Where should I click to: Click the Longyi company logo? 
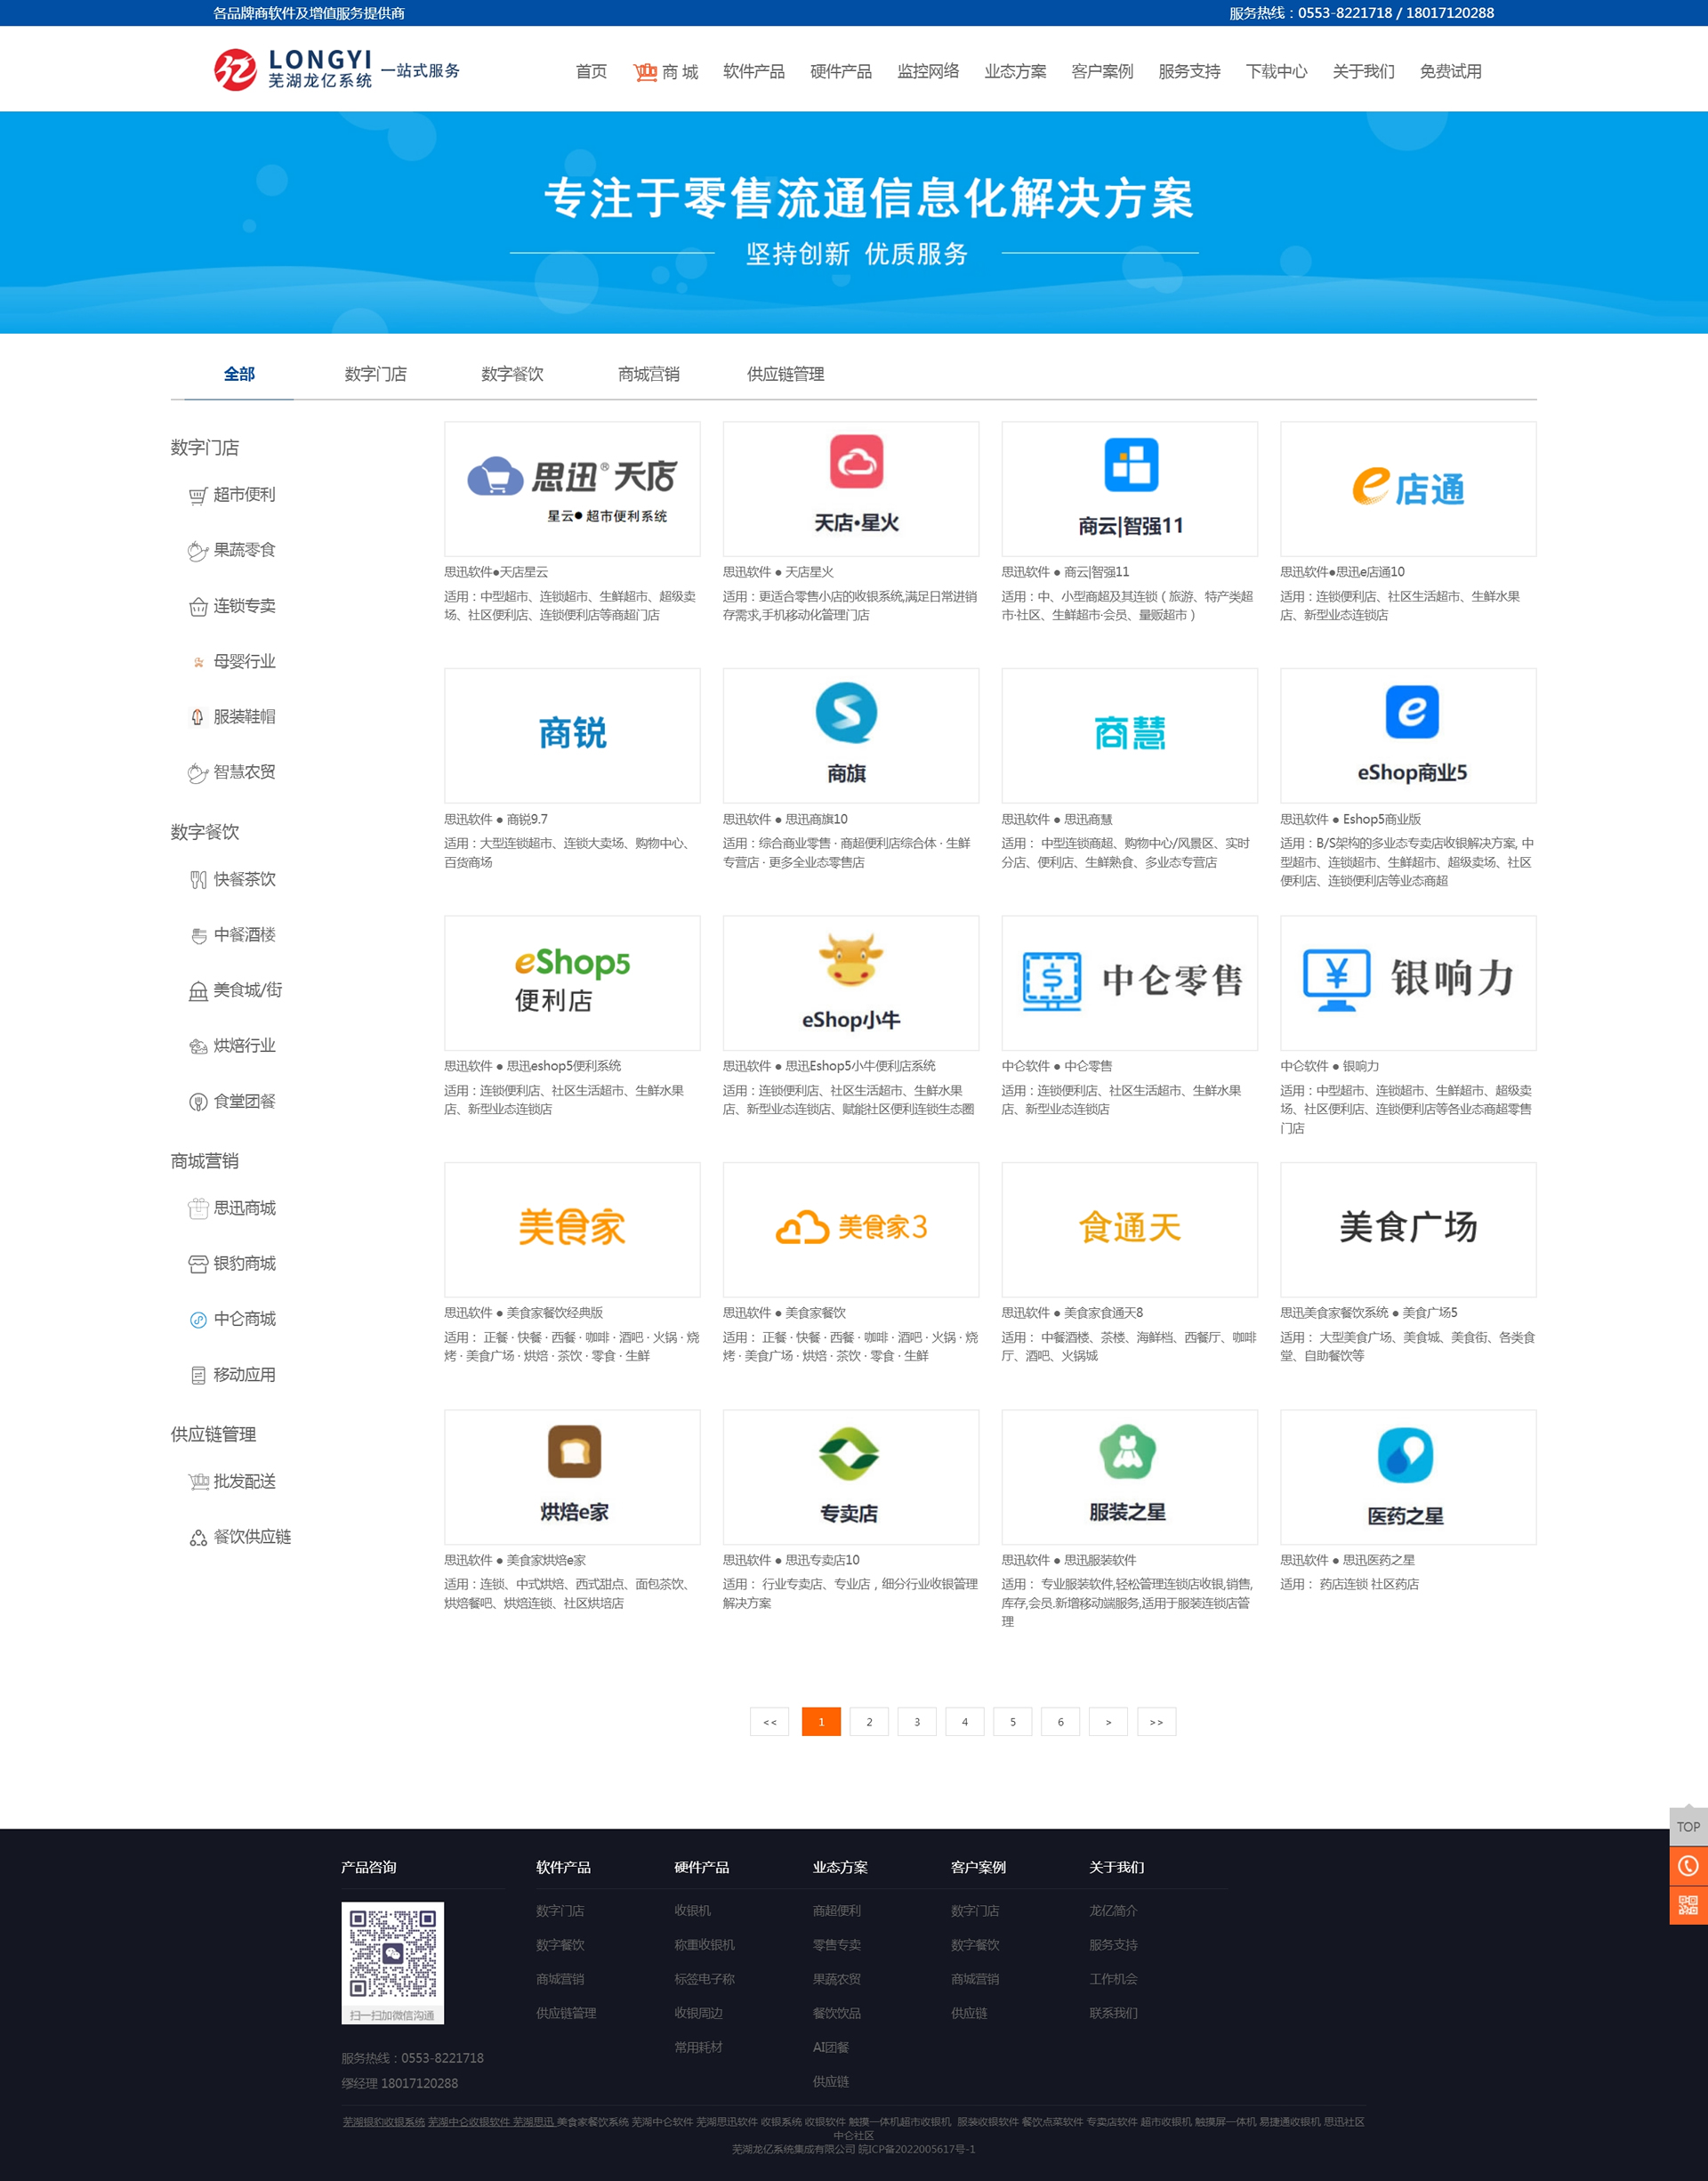336,70
